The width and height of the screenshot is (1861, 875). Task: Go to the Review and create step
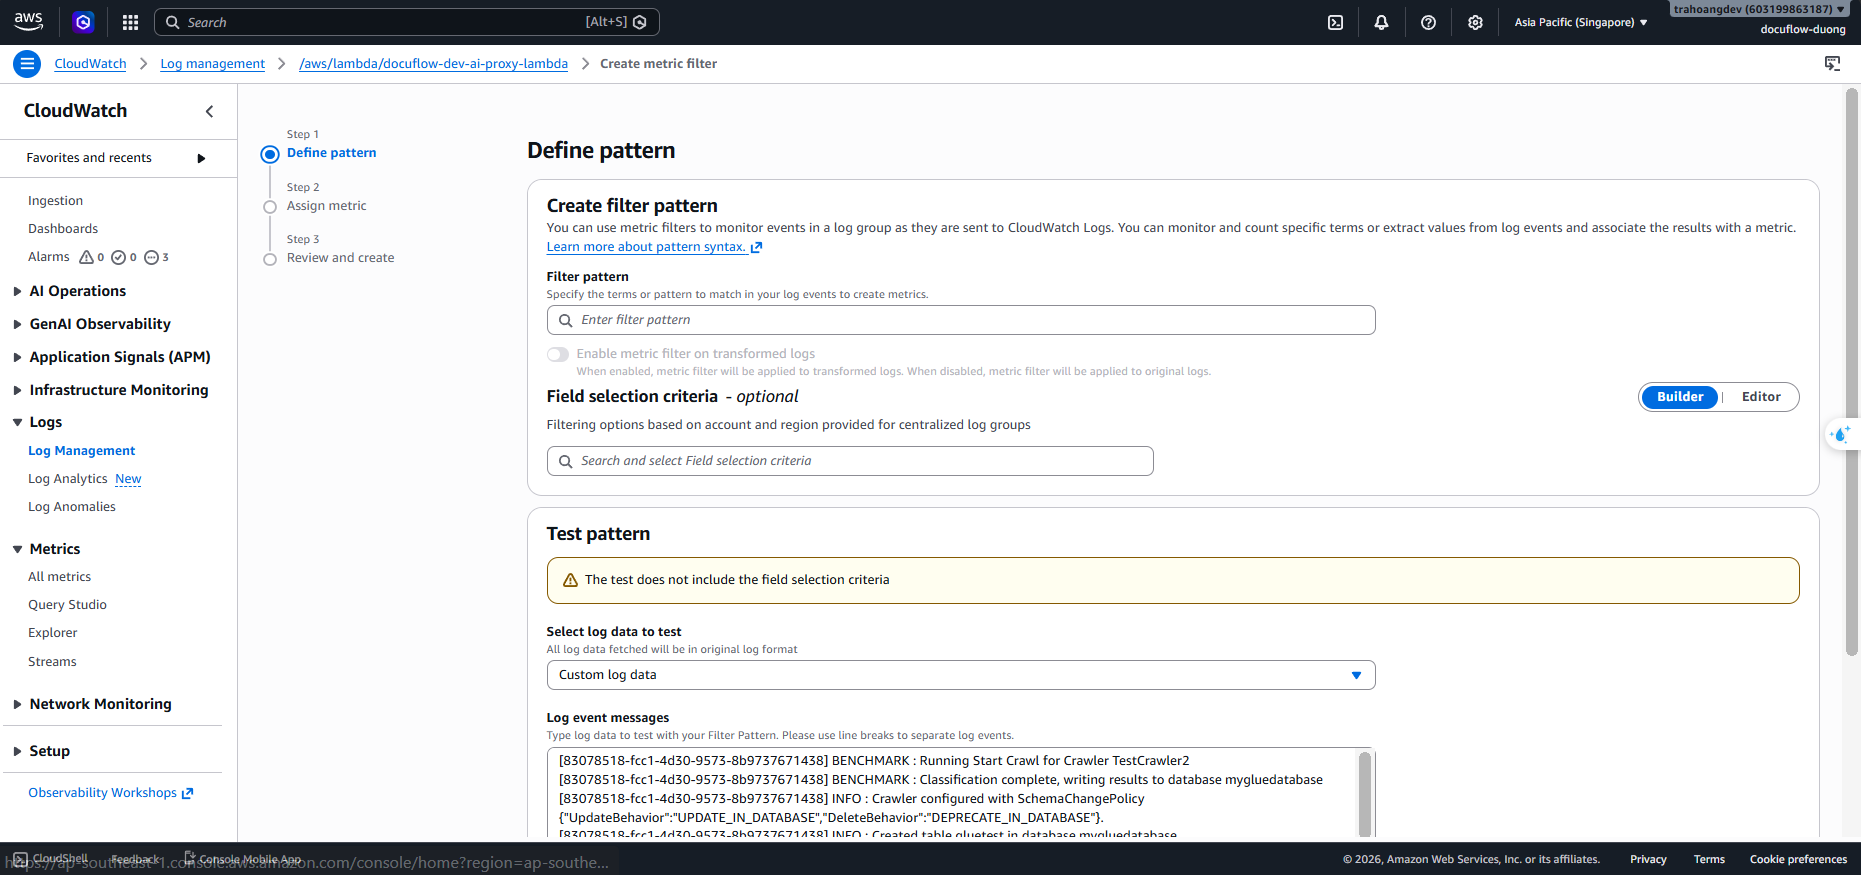[x=340, y=258]
